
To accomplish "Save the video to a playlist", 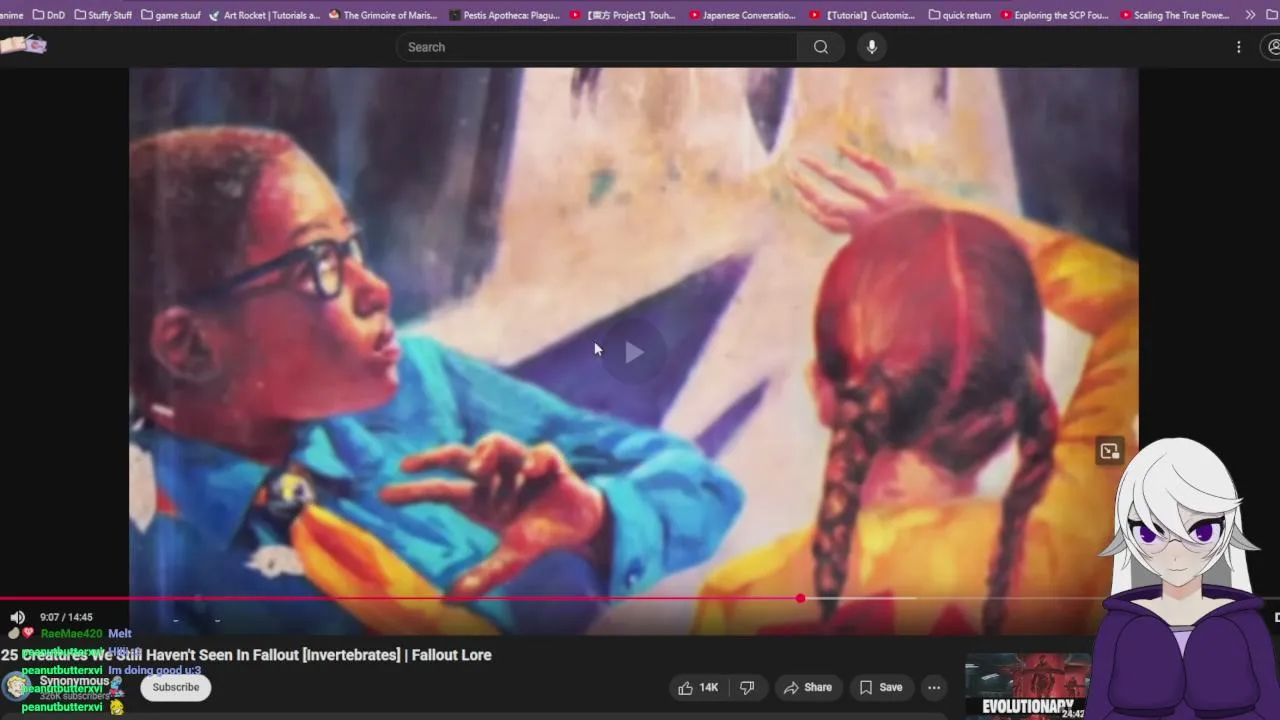I will pos(881,687).
